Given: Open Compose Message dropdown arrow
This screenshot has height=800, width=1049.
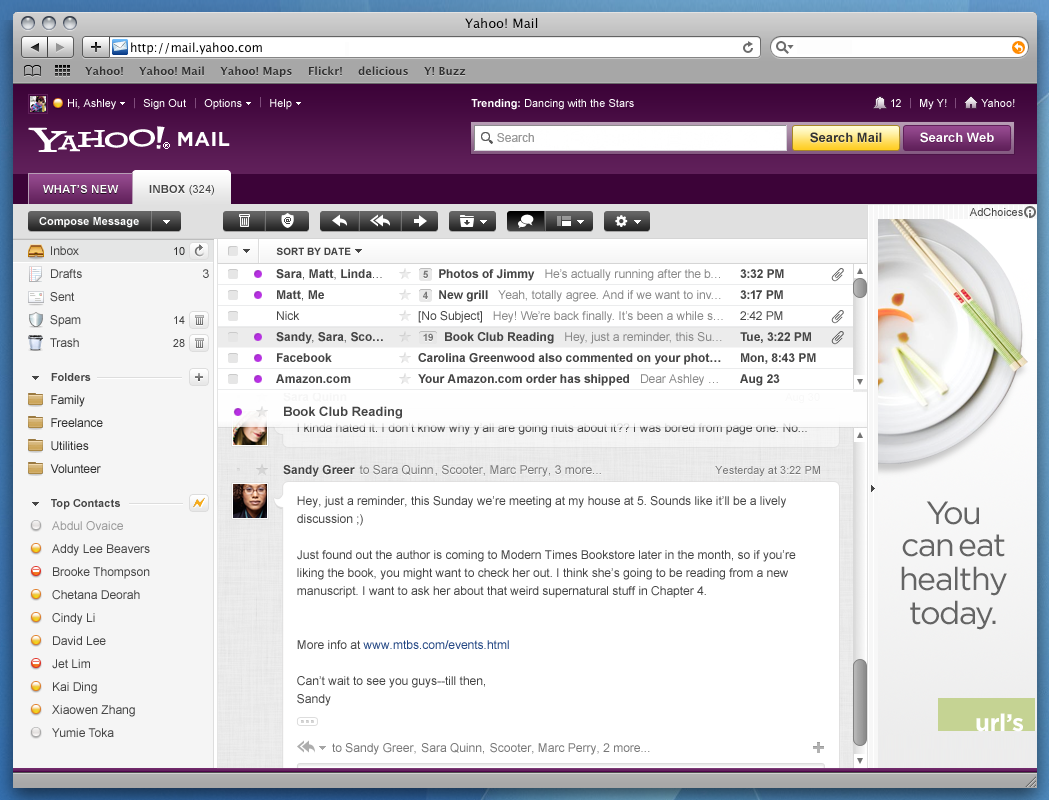Looking at the screenshot, I should (x=167, y=221).
